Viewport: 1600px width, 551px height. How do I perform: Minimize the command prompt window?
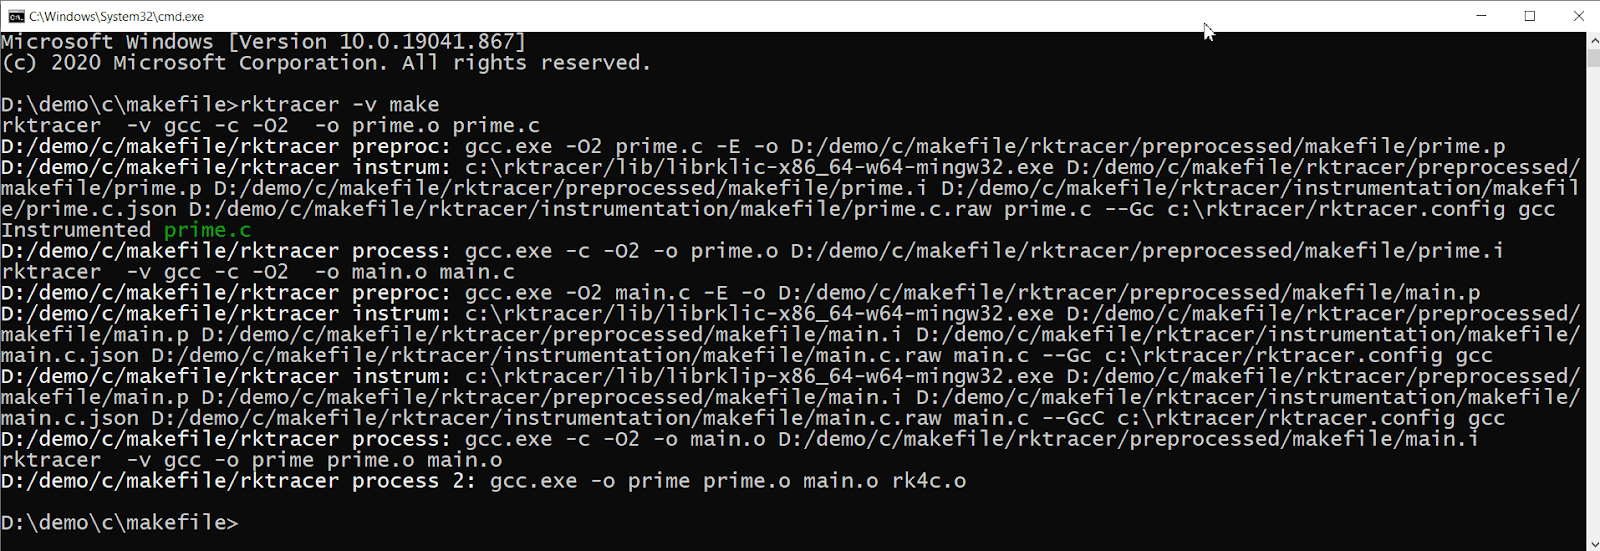(x=1482, y=16)
